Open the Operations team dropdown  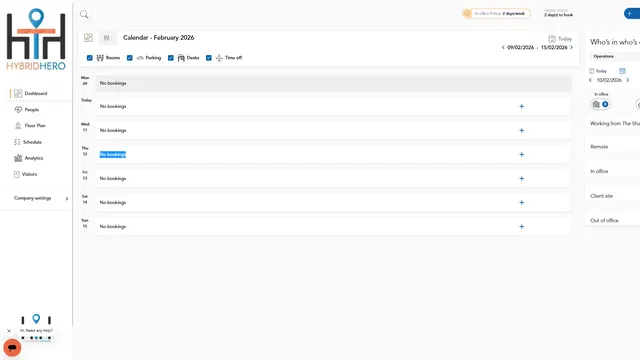(x=615, y=56)
